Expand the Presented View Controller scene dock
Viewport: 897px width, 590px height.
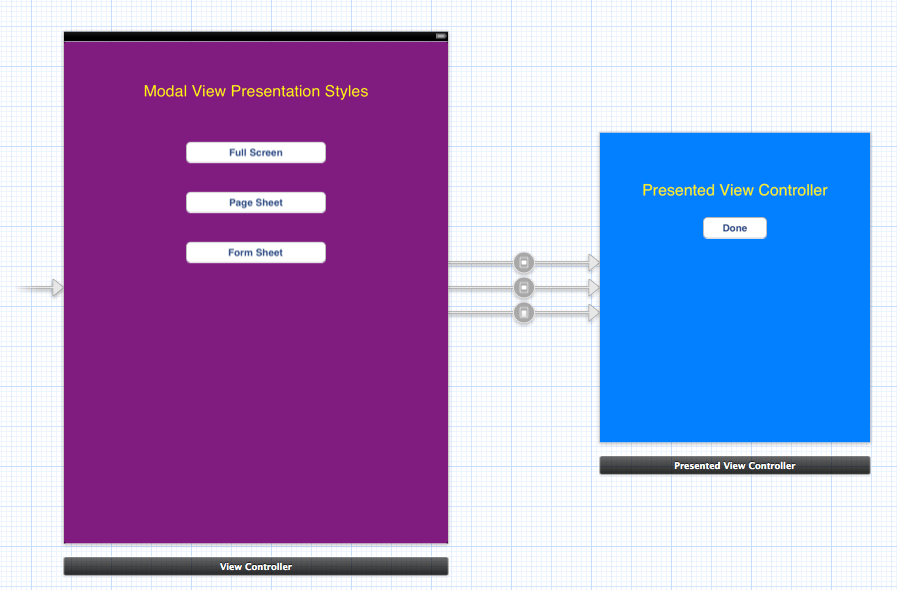point(735,465)
